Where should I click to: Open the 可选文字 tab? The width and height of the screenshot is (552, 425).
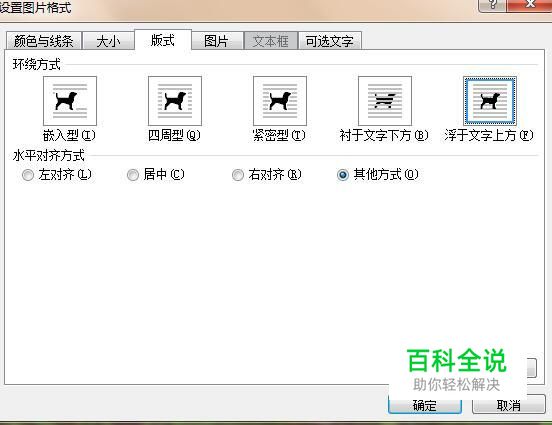(330, 41)
